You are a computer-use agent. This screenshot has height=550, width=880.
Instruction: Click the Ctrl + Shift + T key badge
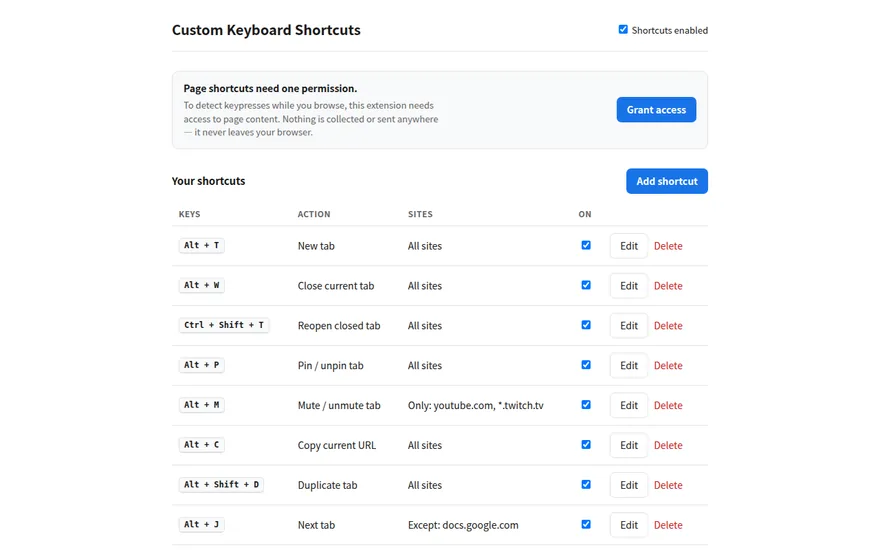tap(224, 325)
